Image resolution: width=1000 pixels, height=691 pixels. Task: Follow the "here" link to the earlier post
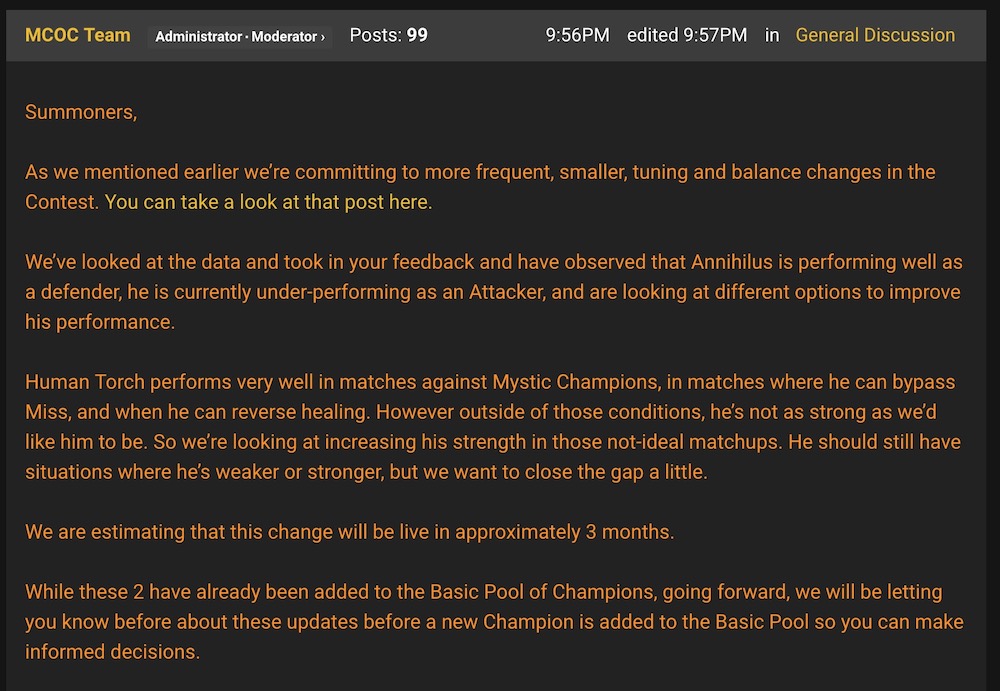[414, 201]
